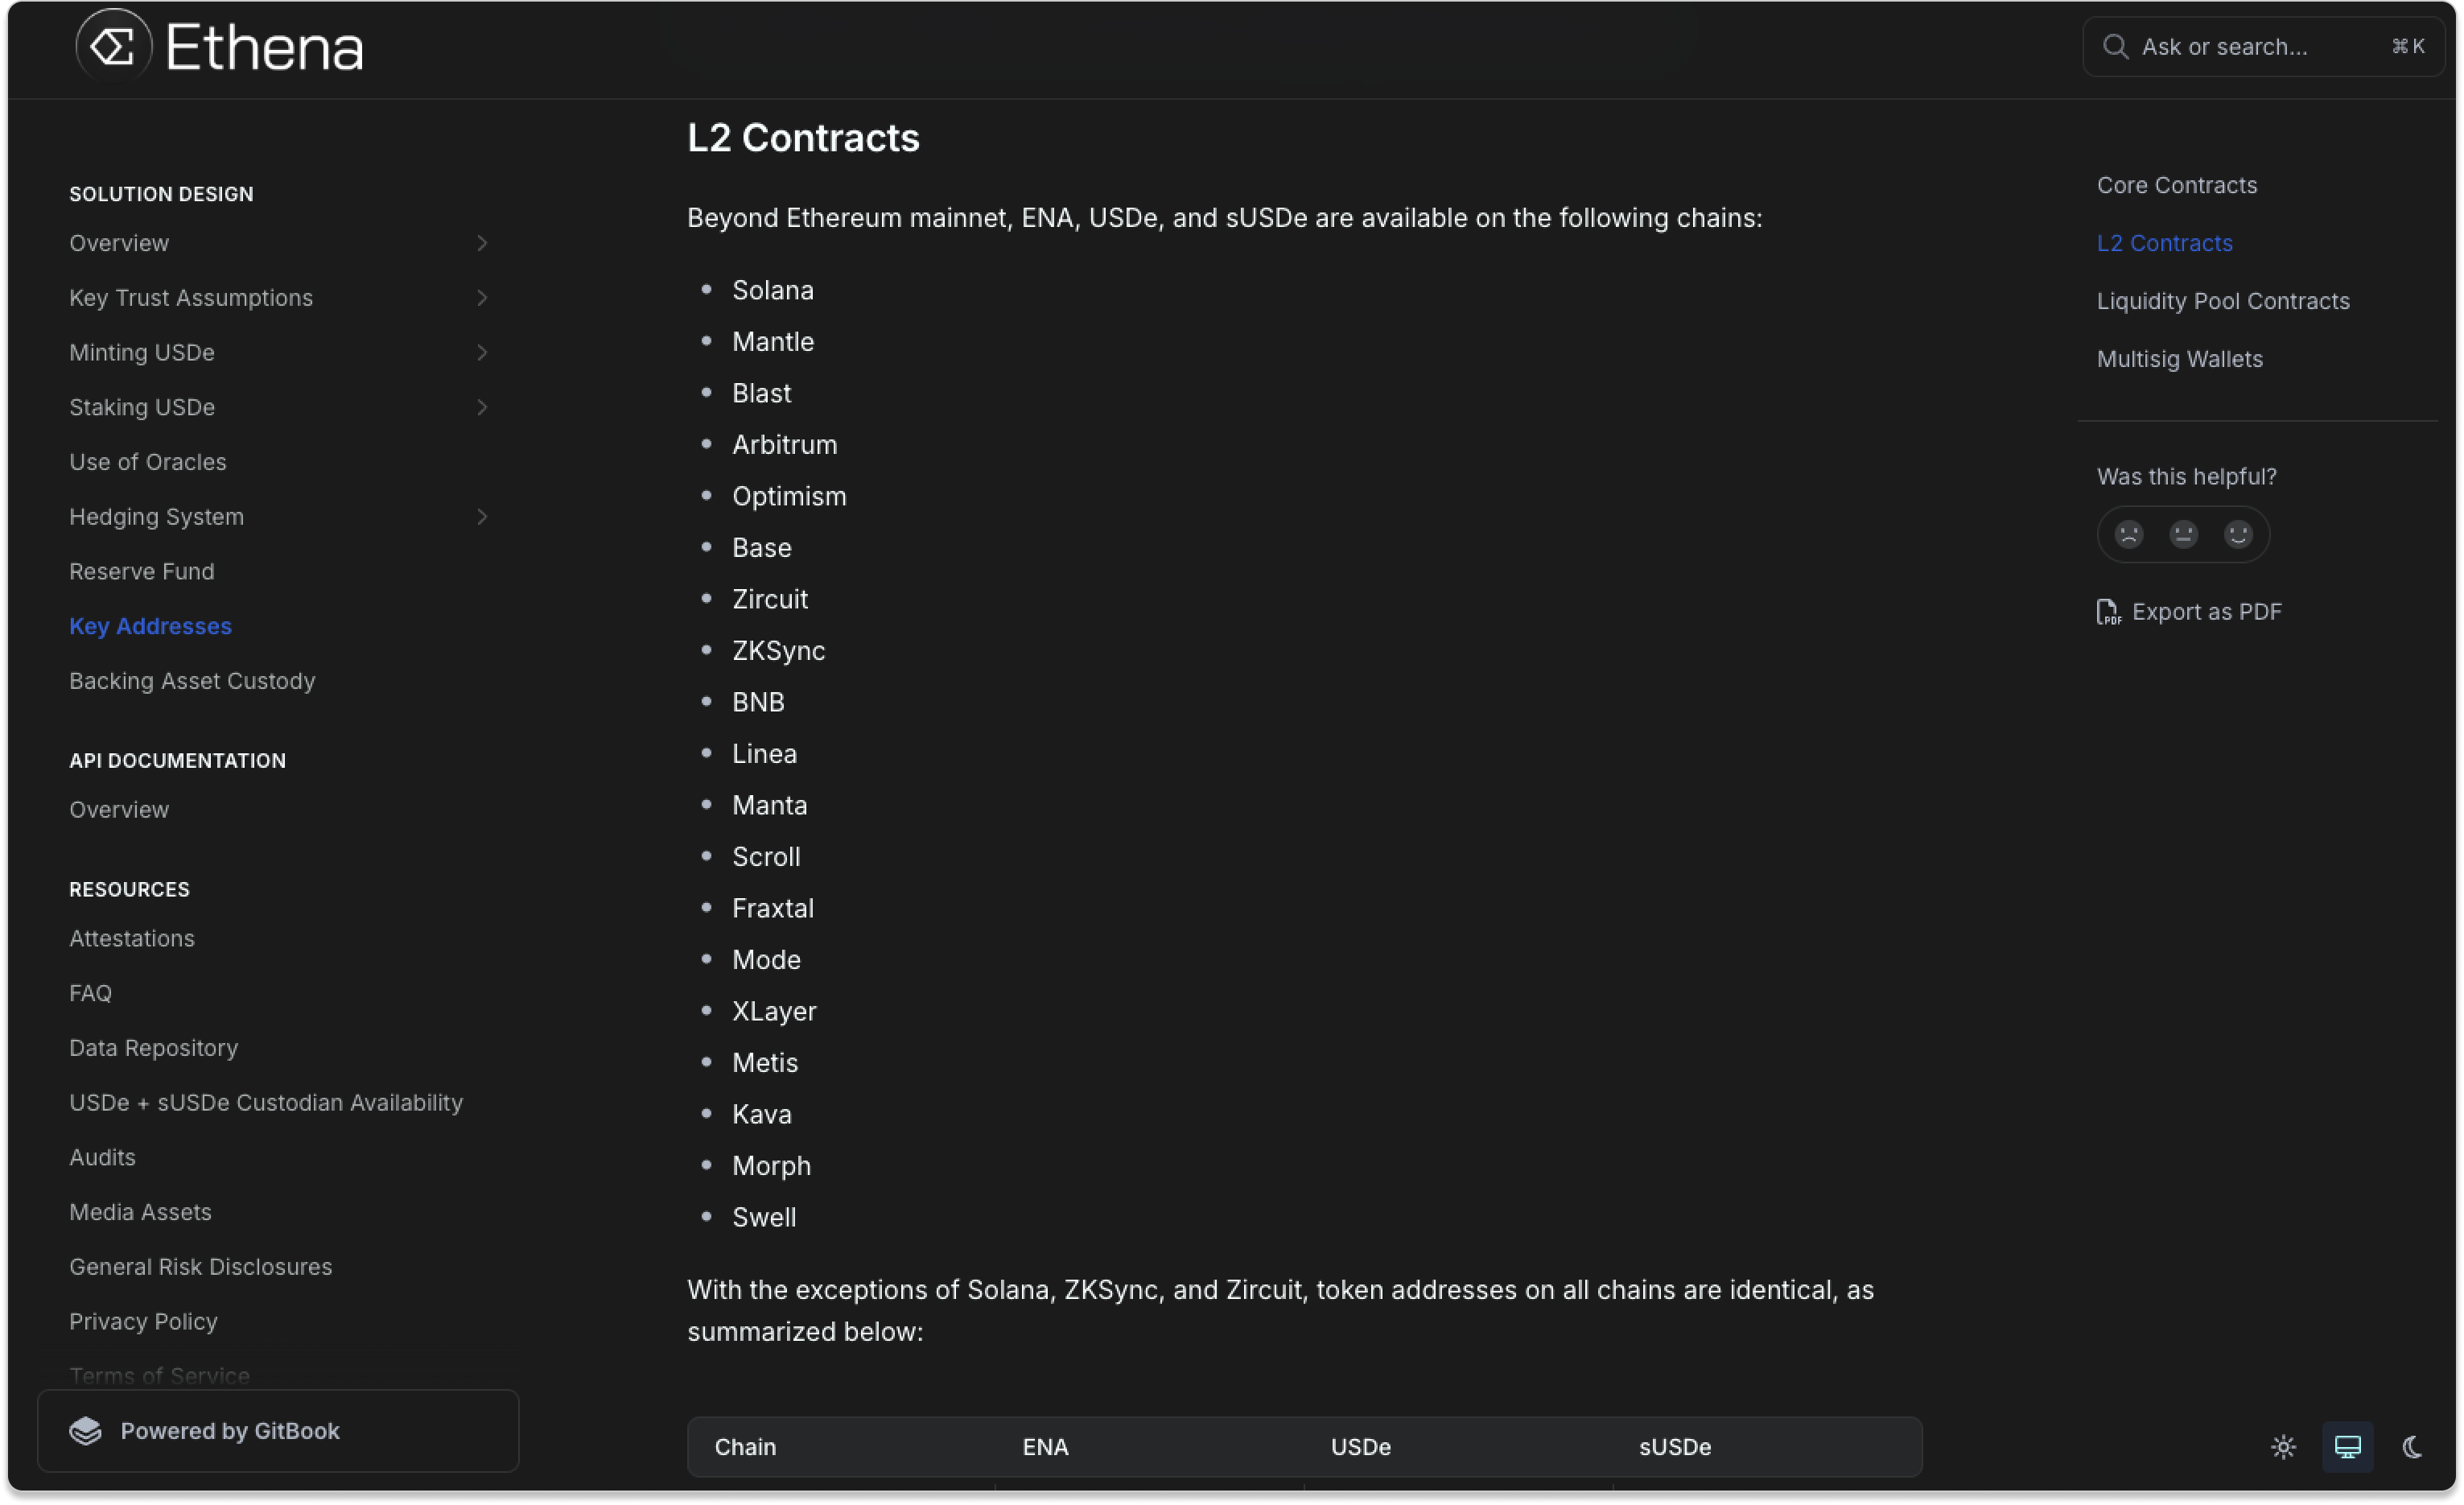Viewport: 2464px width, 1505px height.
Task: Click the GitBook logo icon
Action: click(x=86, y=1431)
